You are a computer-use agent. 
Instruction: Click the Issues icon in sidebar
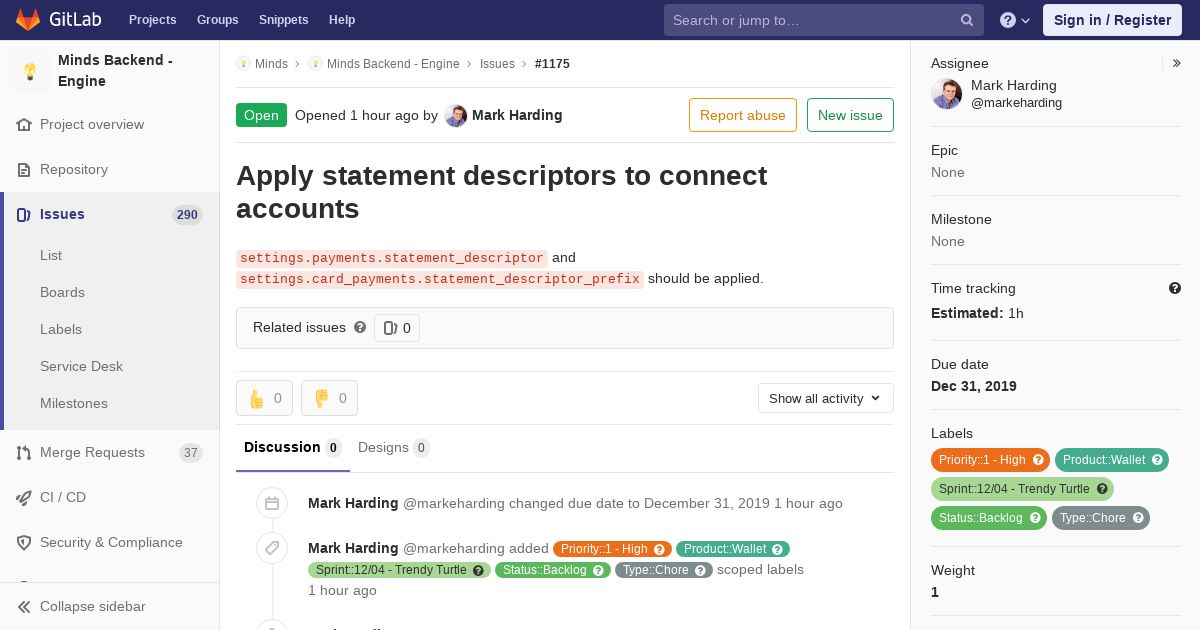[x=24, y=215]
